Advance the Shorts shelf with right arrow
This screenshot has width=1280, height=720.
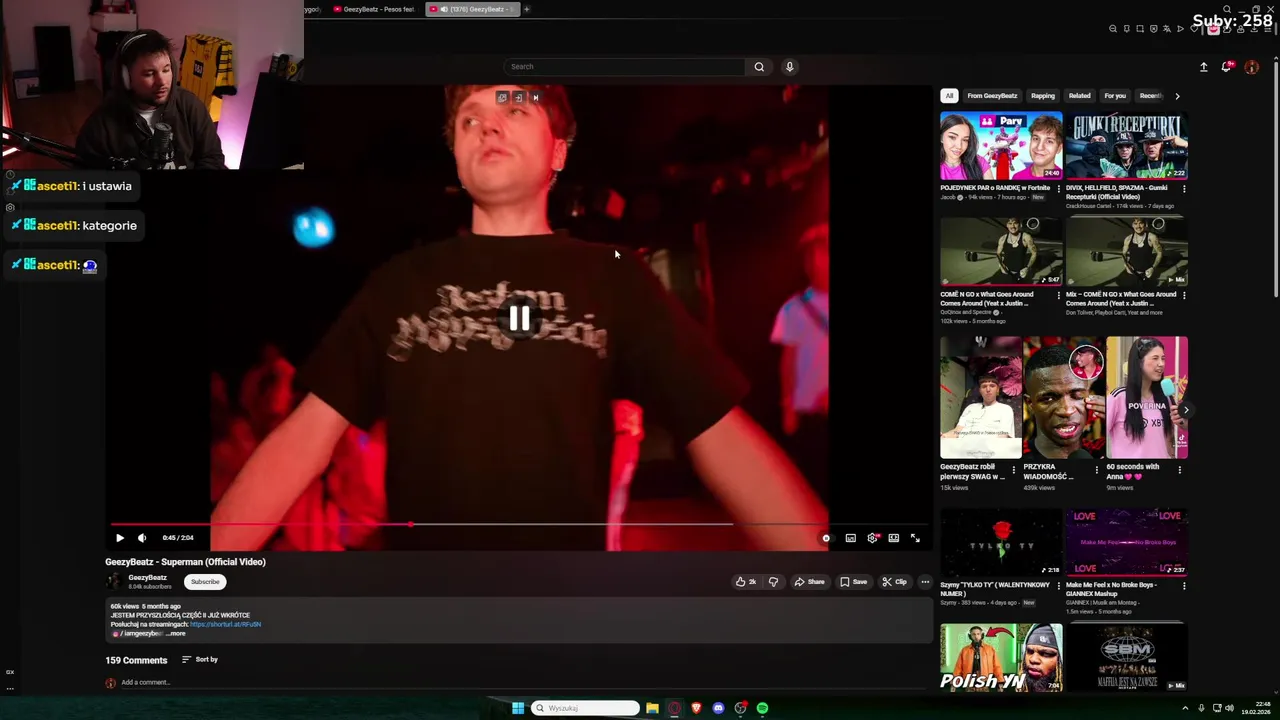click(1185, 409)
